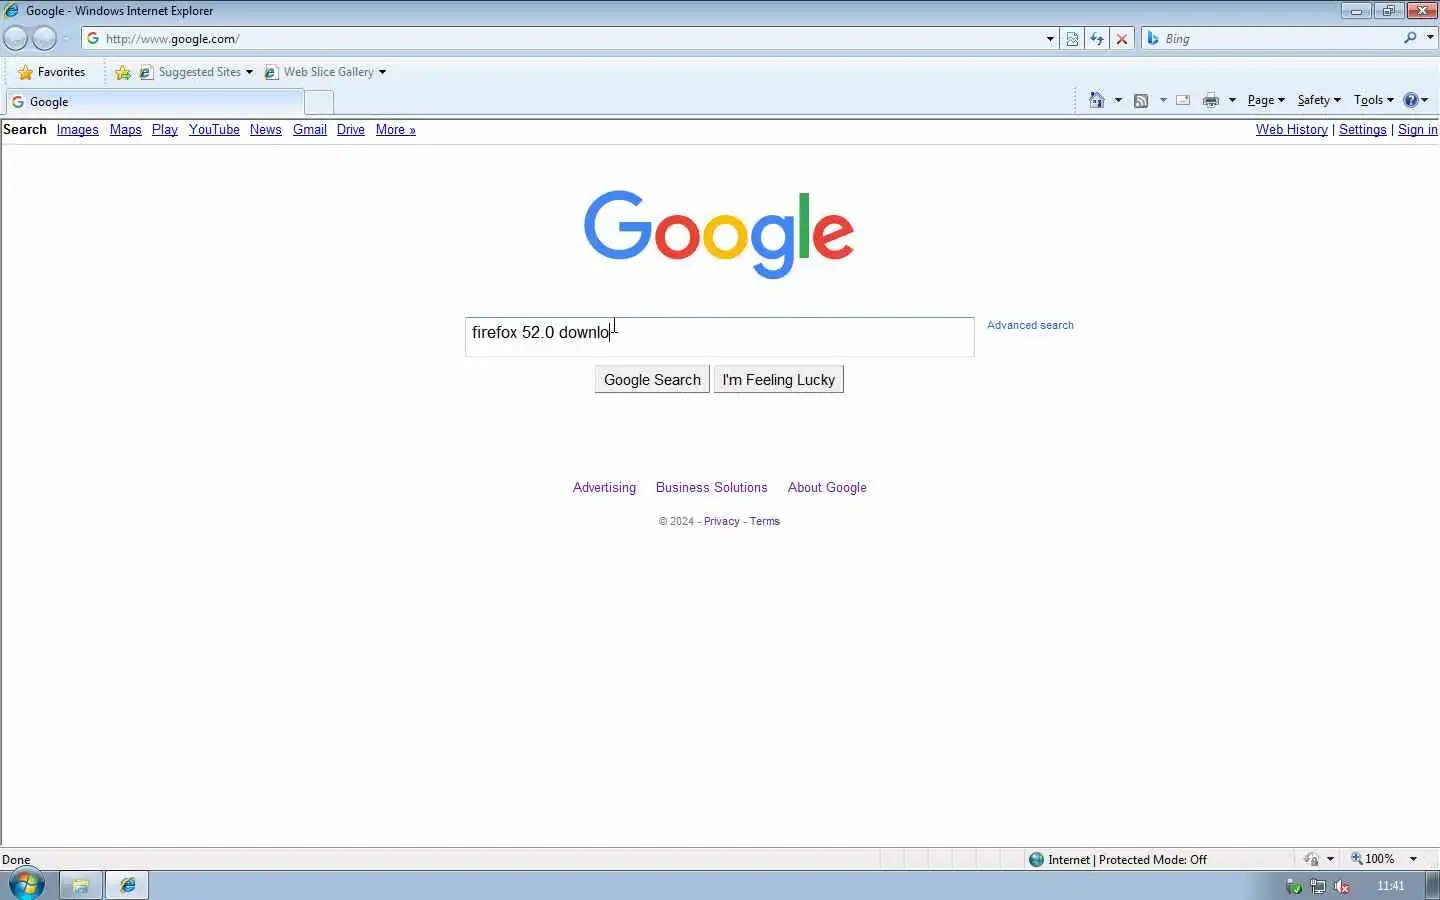Go forward using the Forward arrow button

click(45, 39)
